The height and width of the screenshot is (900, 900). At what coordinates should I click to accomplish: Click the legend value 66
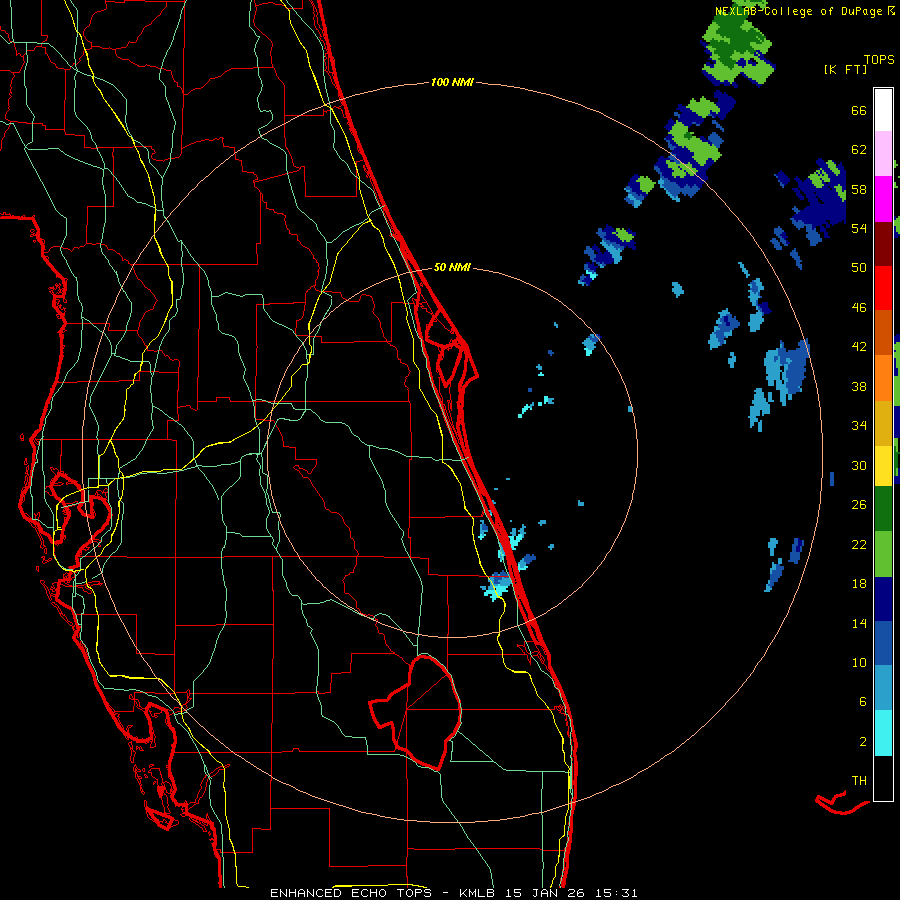click(x=859, y=110)
